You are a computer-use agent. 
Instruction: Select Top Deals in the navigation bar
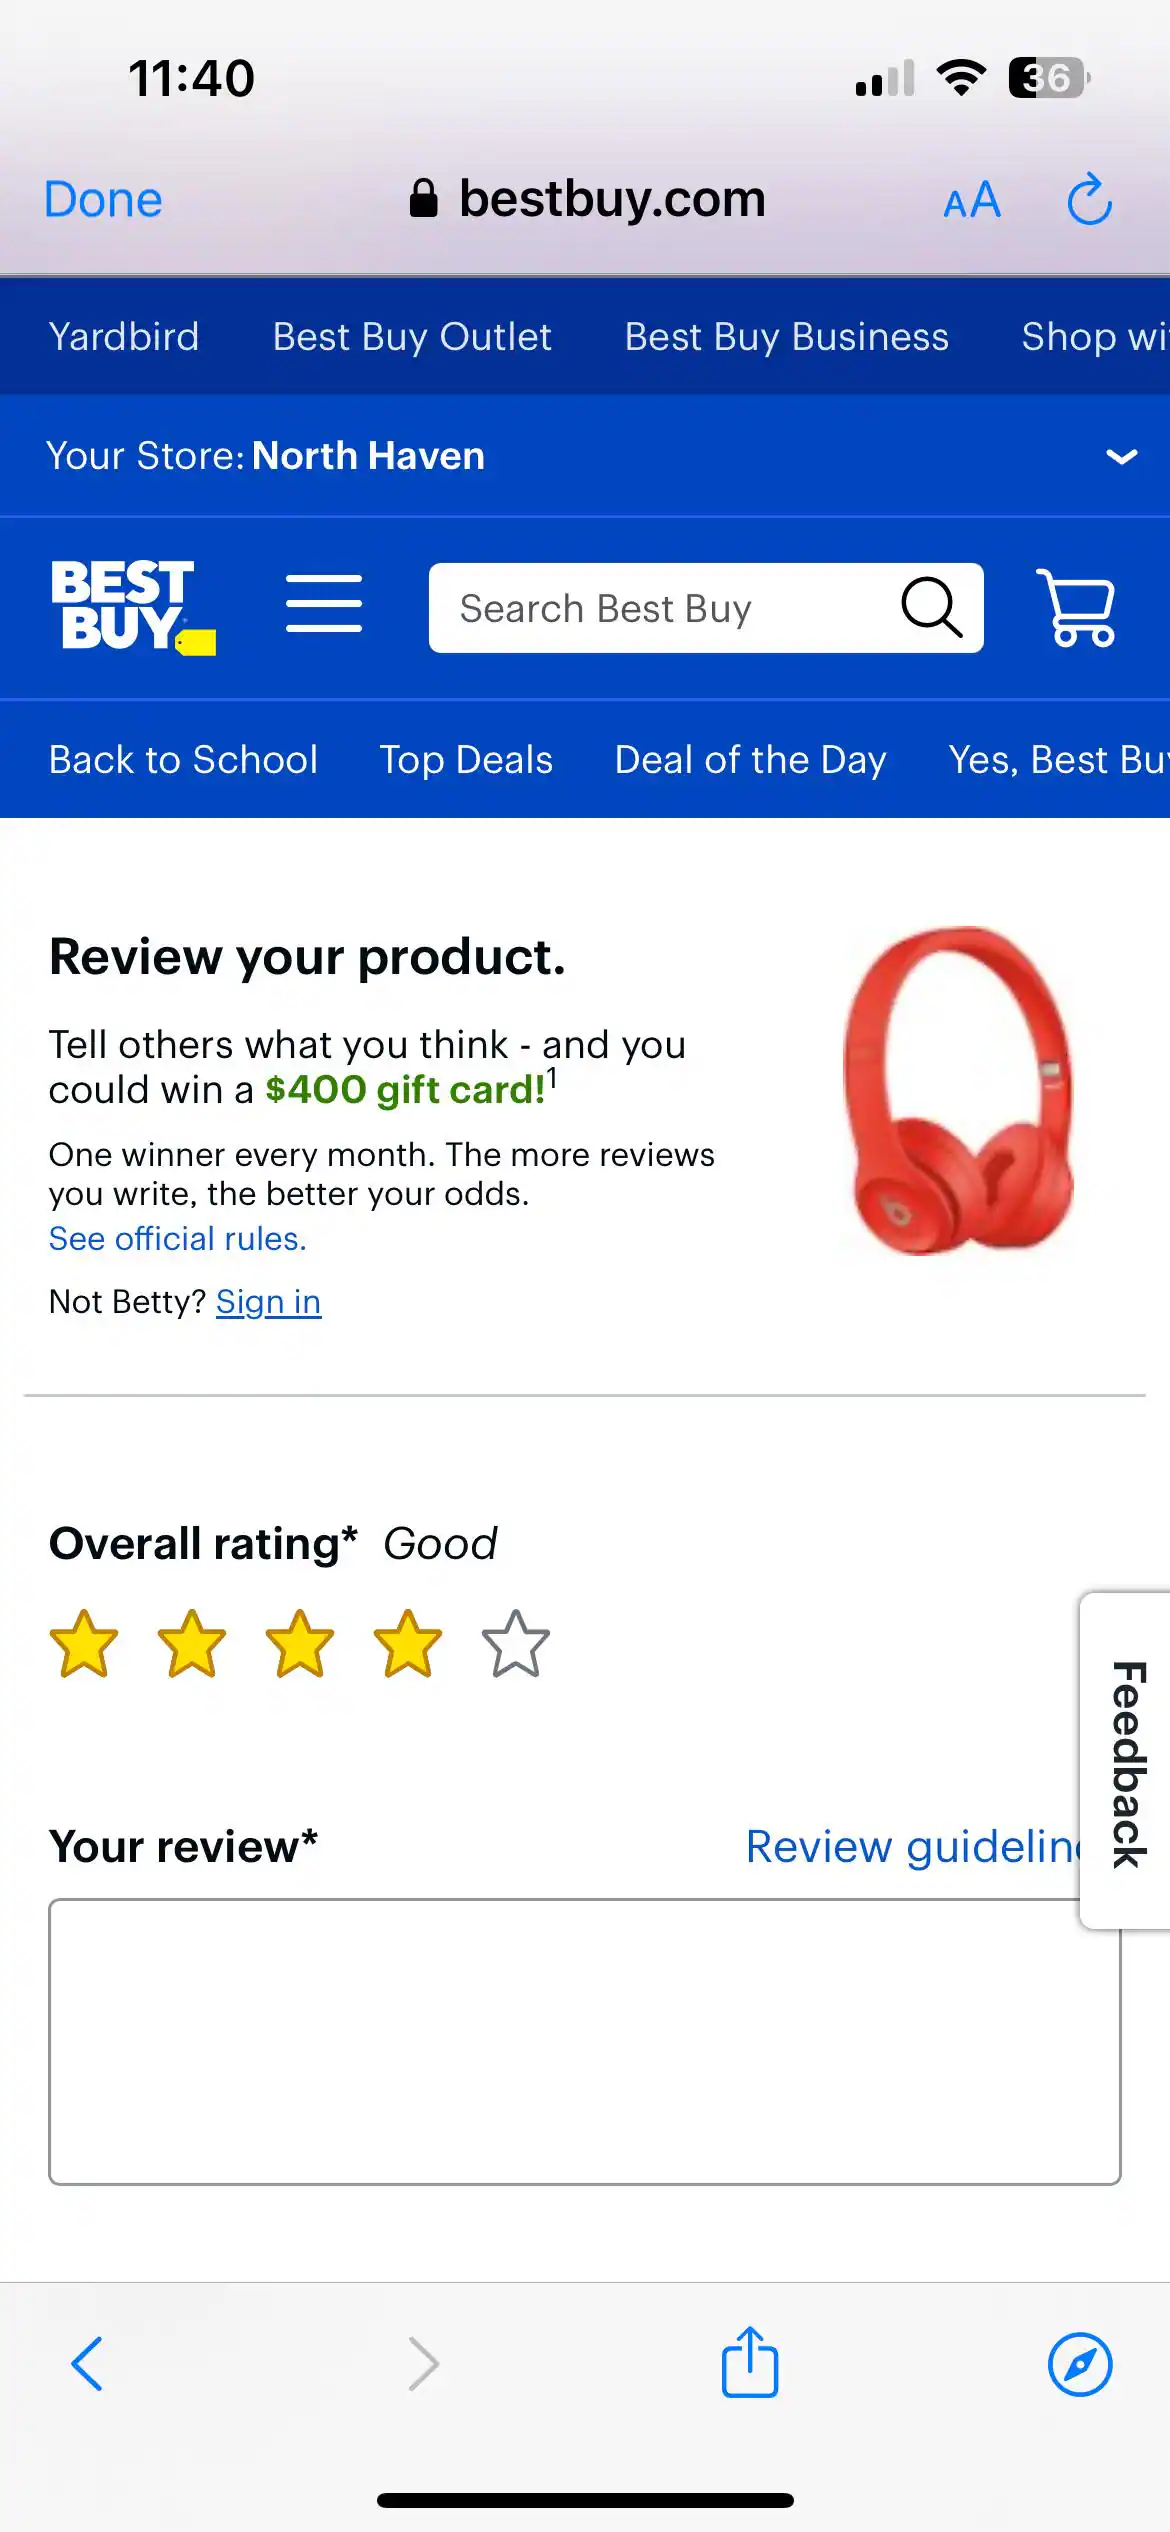(466, 760)
